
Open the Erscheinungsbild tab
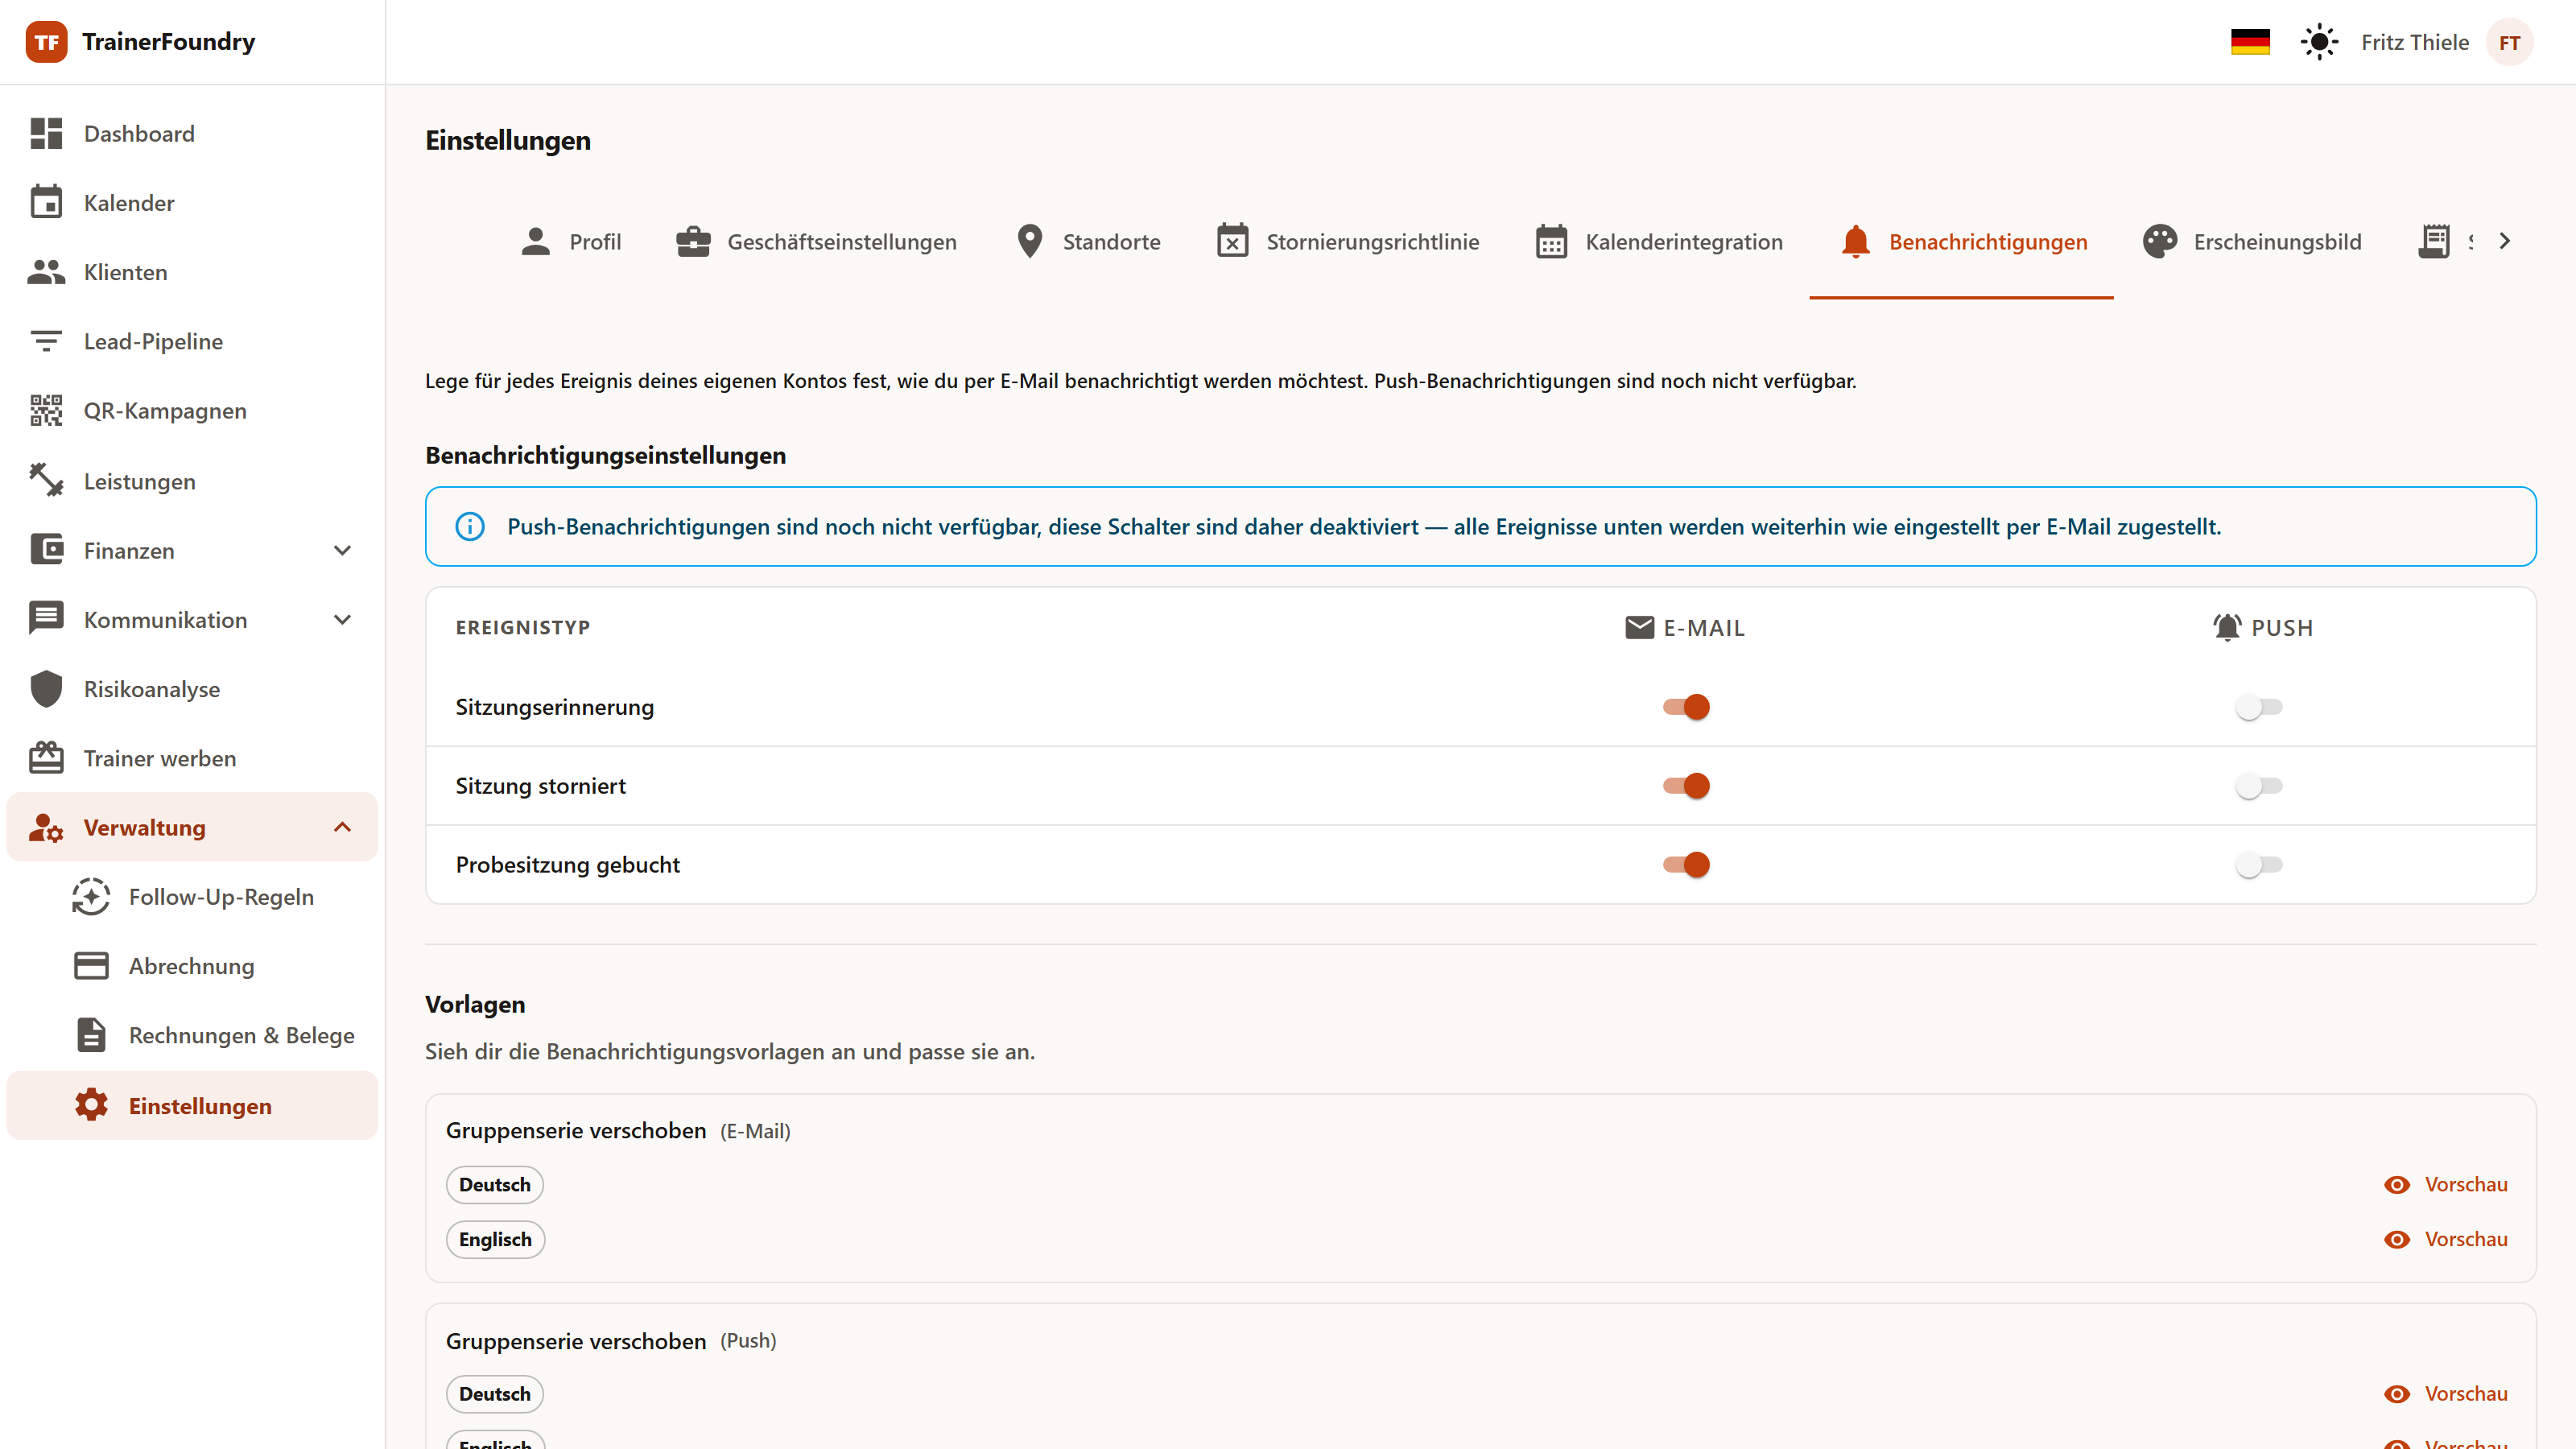[x=2251, y=241]
